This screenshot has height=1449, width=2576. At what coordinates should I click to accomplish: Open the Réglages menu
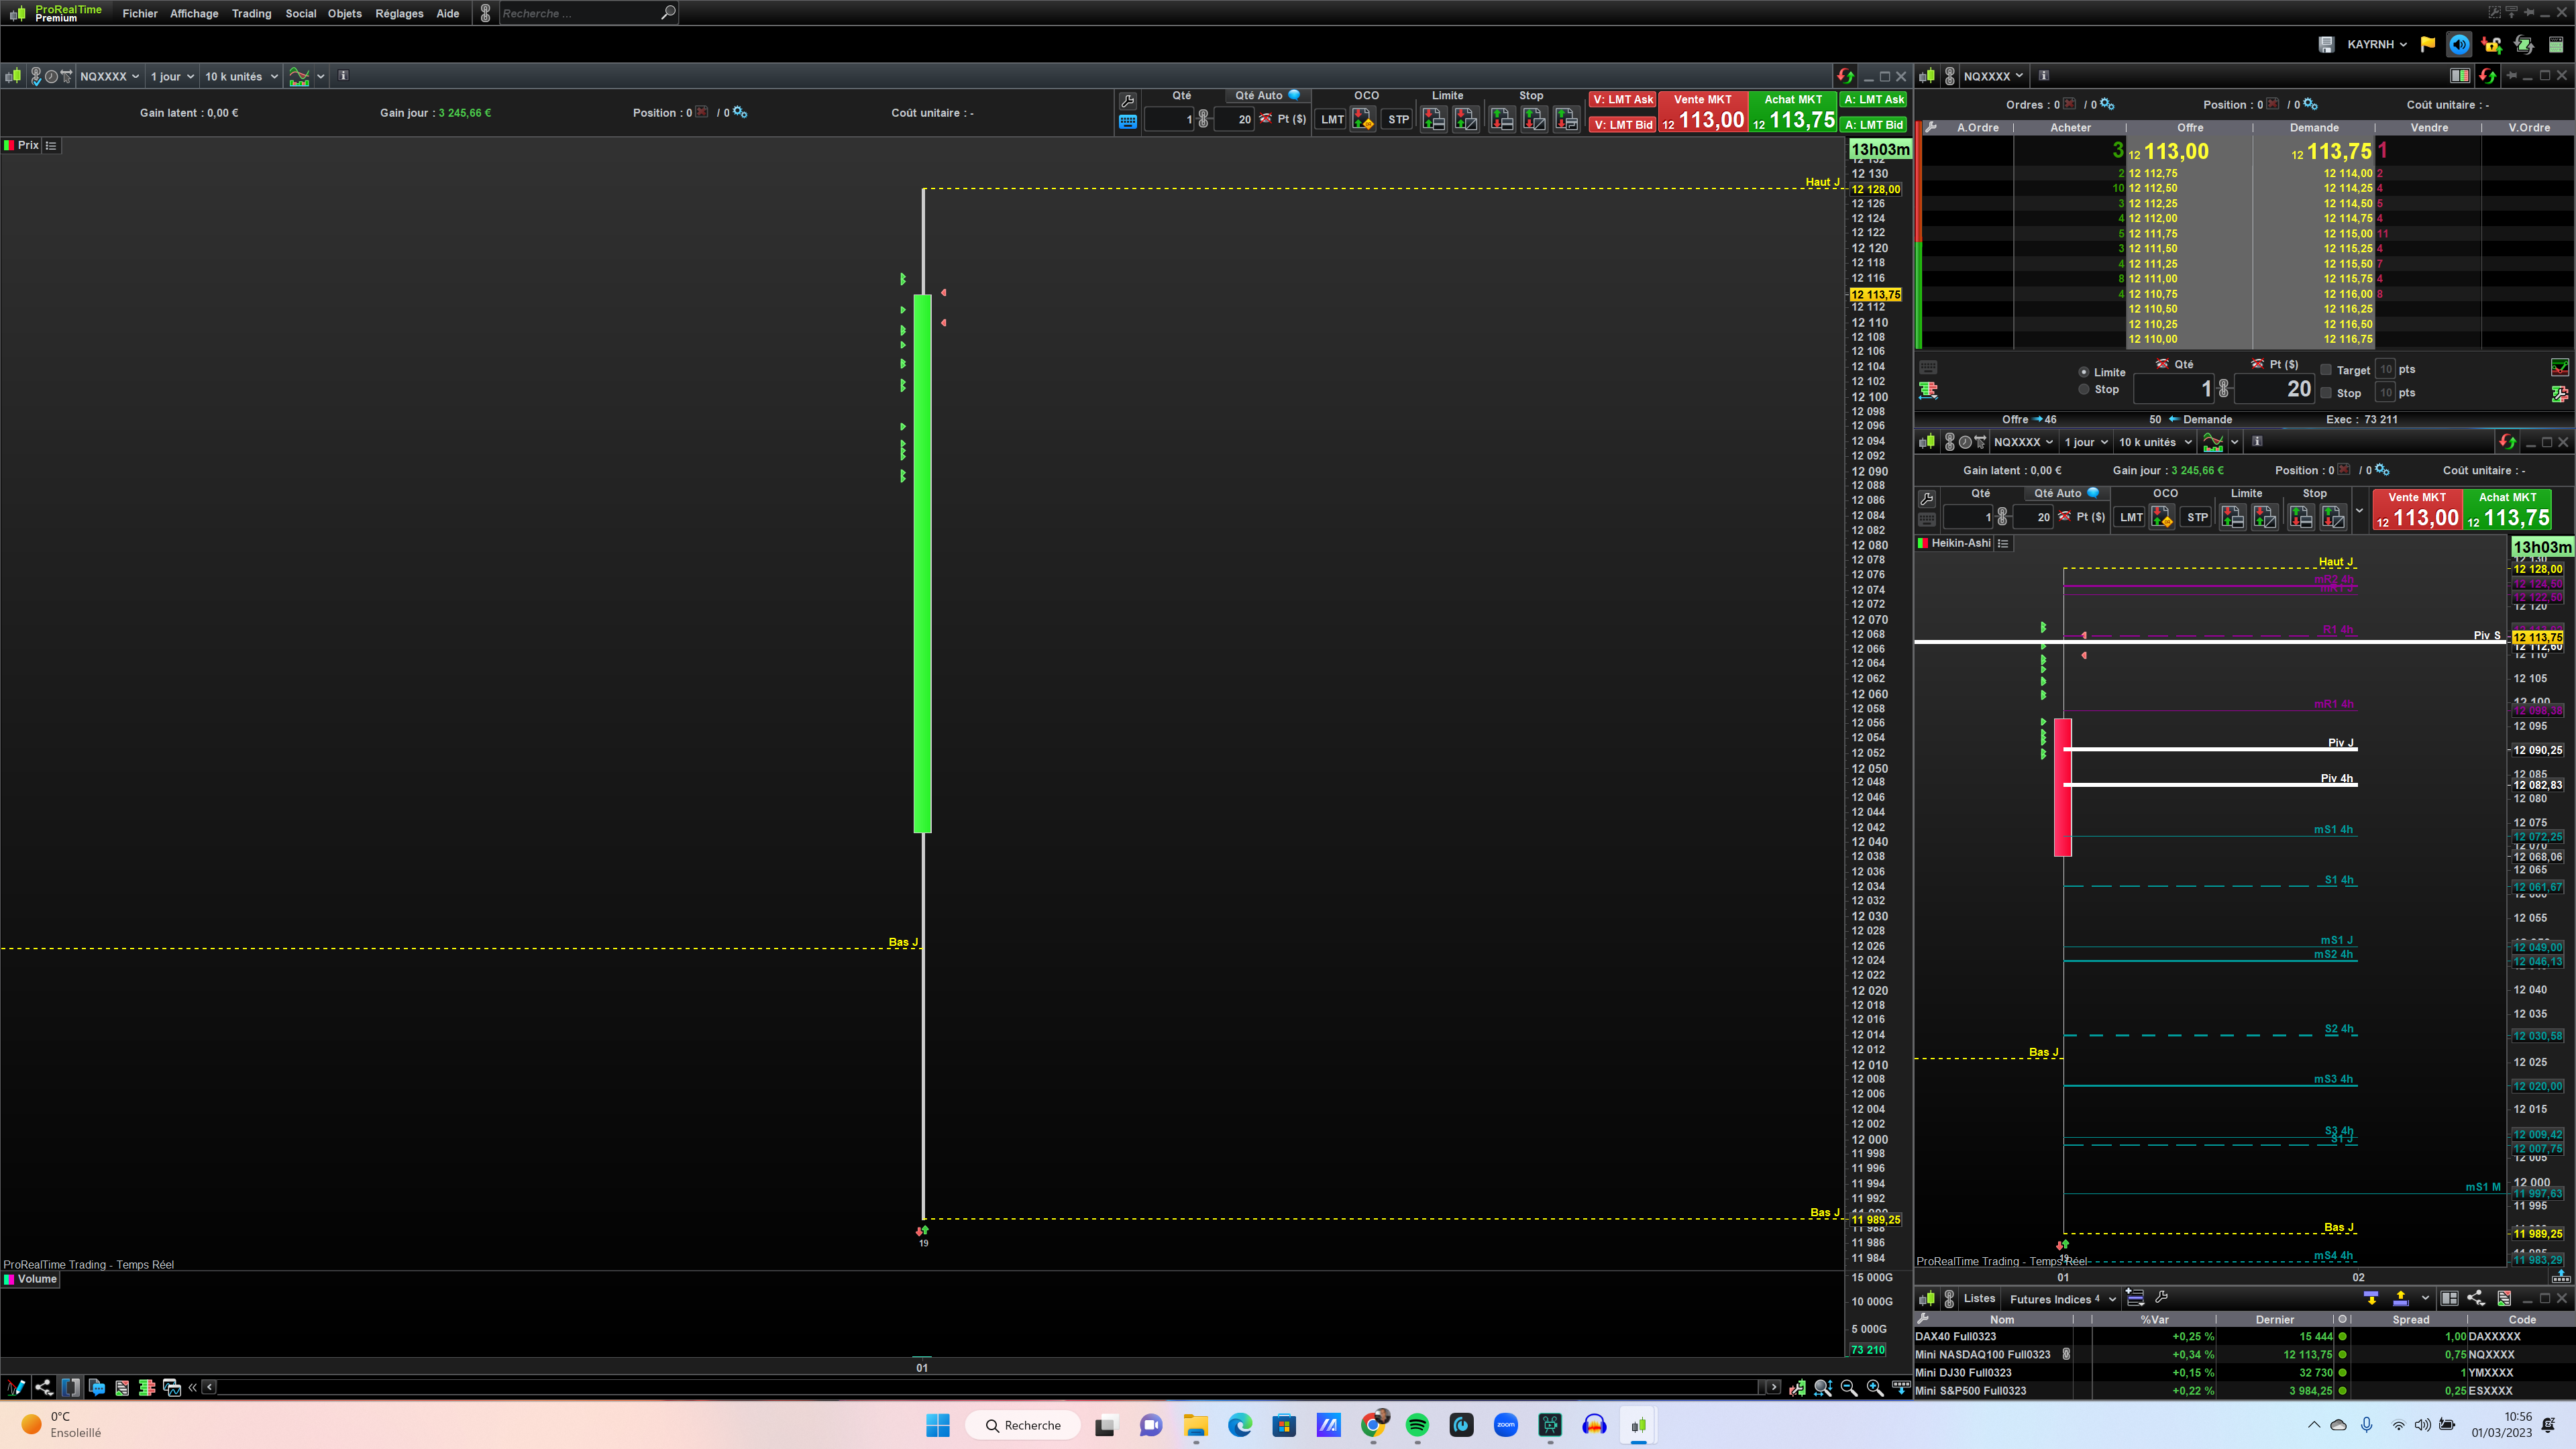click(399, 13)
